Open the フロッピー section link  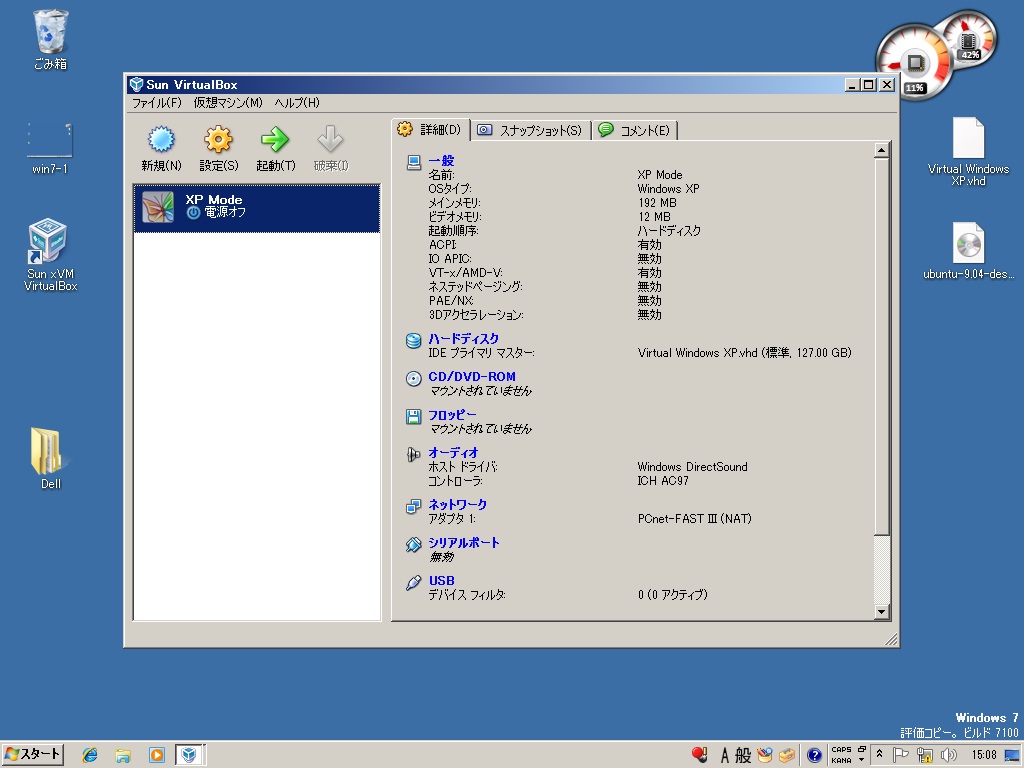(x=452, y=415)
